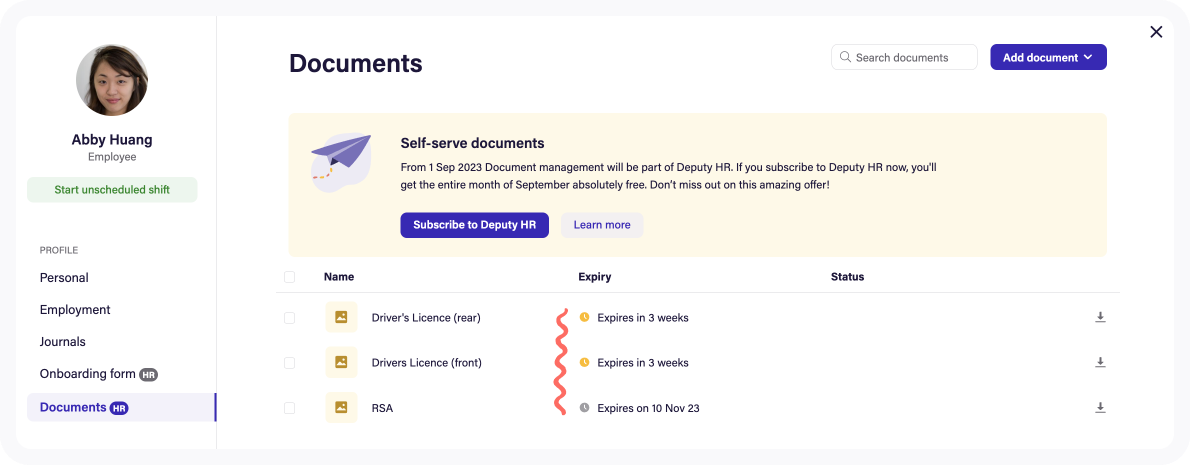The width and height of the screenshot is (1190, 465).
Task: Sort by the Expiry column header
Action: pyautogui.click(x=594, y=277)
